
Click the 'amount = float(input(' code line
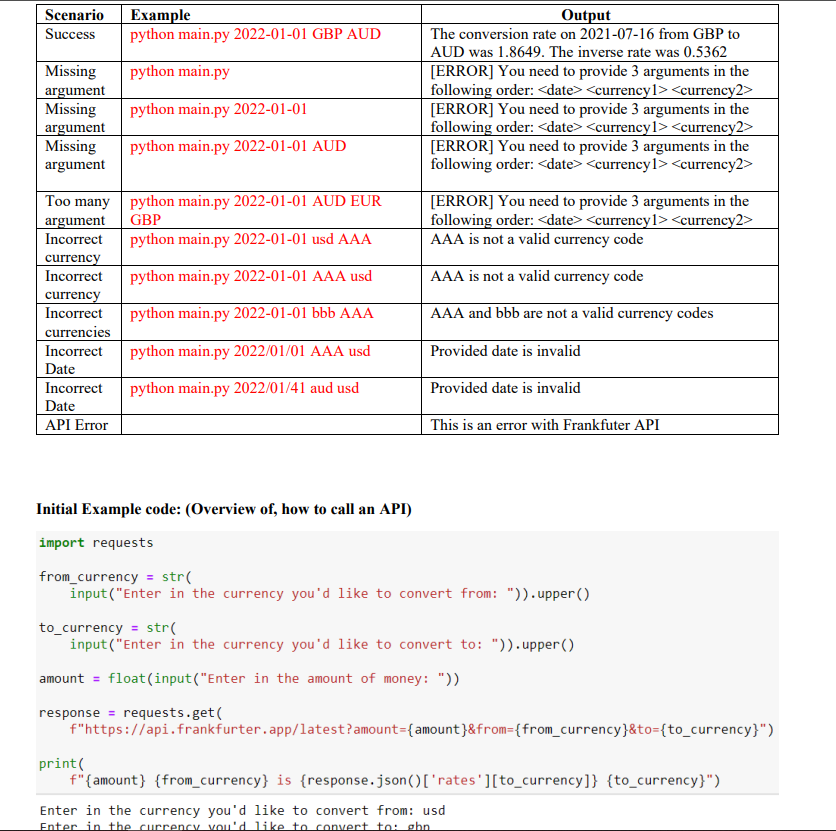click(x=249, y=679)
